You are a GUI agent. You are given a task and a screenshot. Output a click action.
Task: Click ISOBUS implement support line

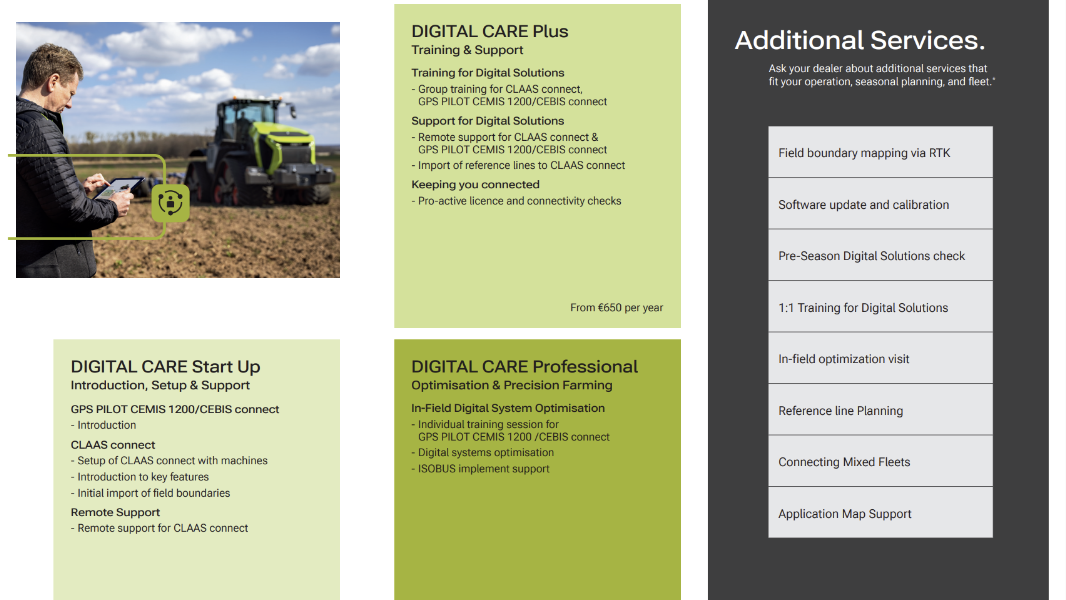click(x=481, y=469)
